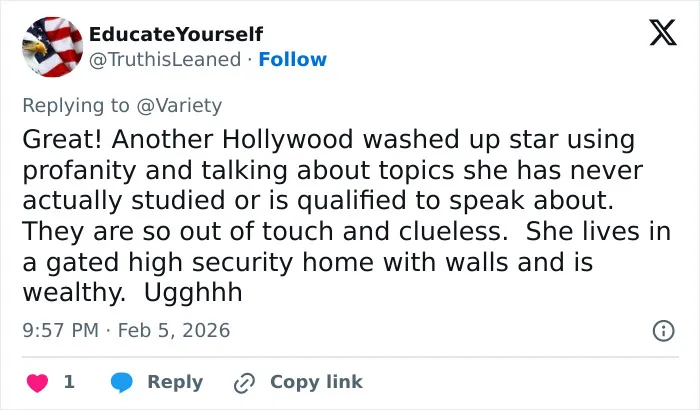Viewport: 700px width, 410px height.
Task: Open the X logo link
Action: 663,33
